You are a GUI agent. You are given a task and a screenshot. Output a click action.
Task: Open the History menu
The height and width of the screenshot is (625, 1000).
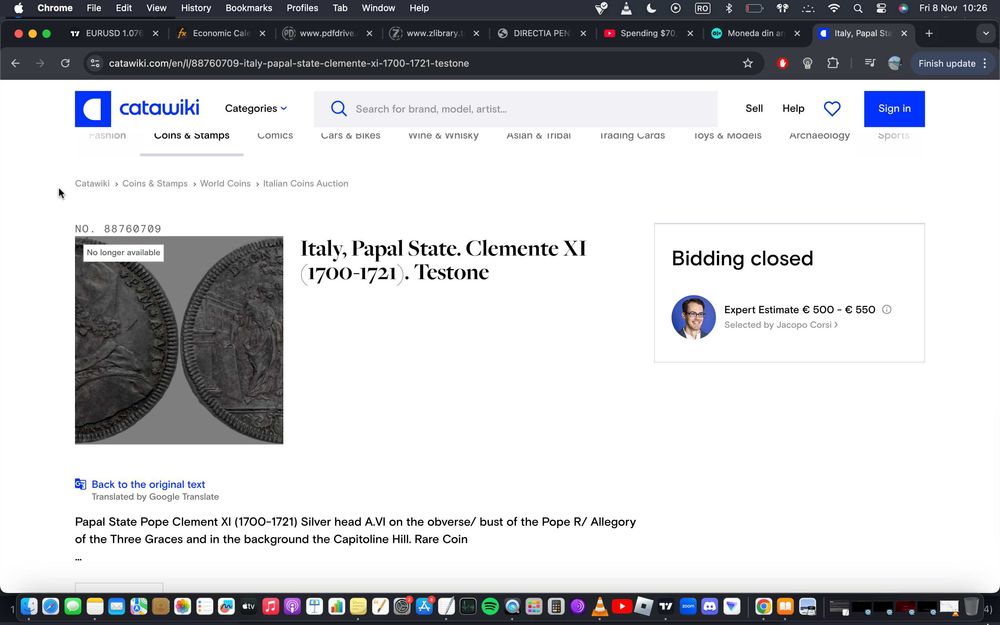point(196,8)
